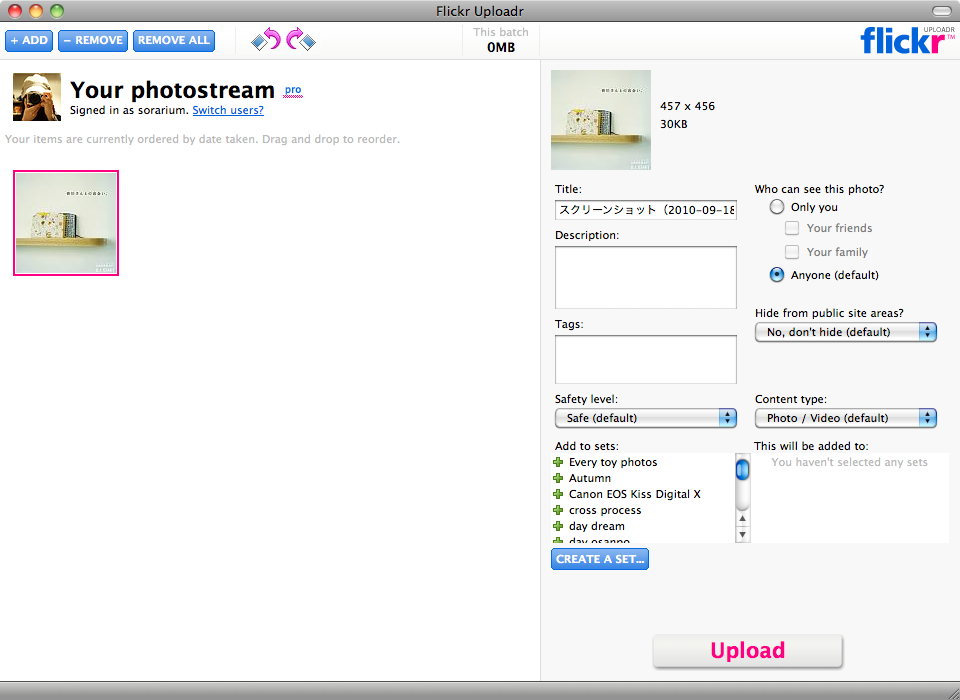Check the Your family checkbox
960x700 pixels.
(x=792, y=252)
